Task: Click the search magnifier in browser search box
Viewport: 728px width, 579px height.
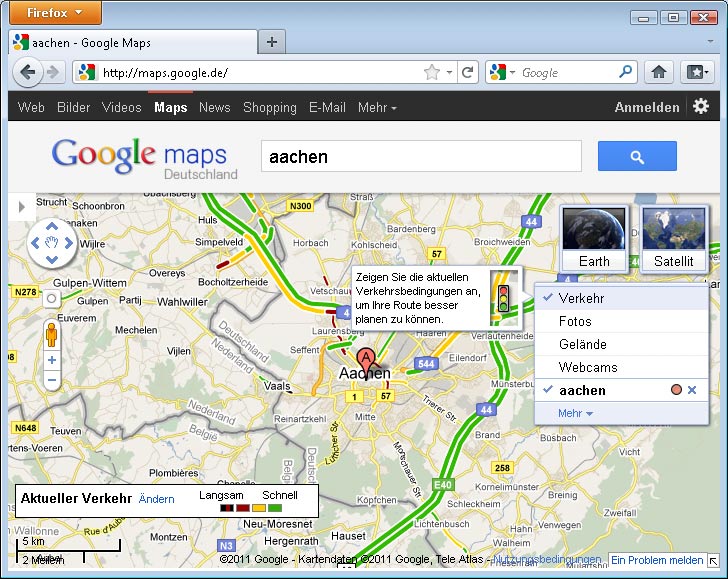Action: click(x=625, y=72)
